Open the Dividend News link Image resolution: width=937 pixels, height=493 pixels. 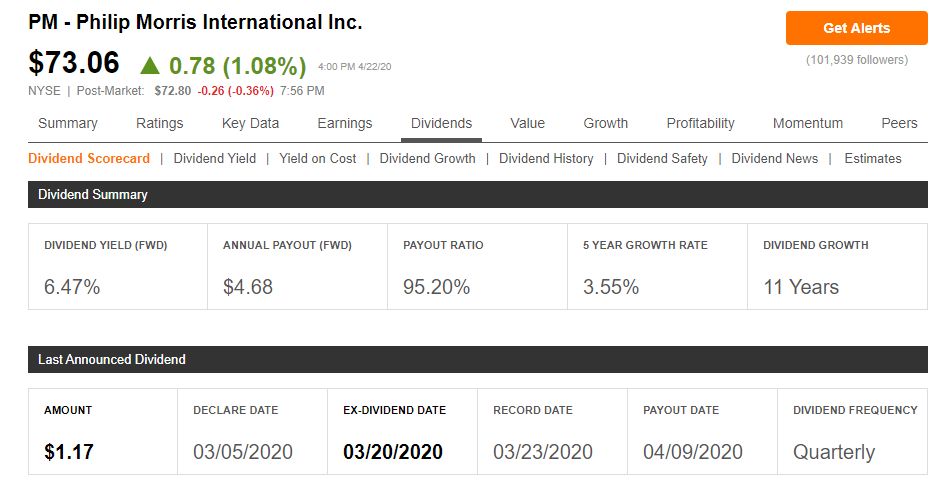(774, 158)
